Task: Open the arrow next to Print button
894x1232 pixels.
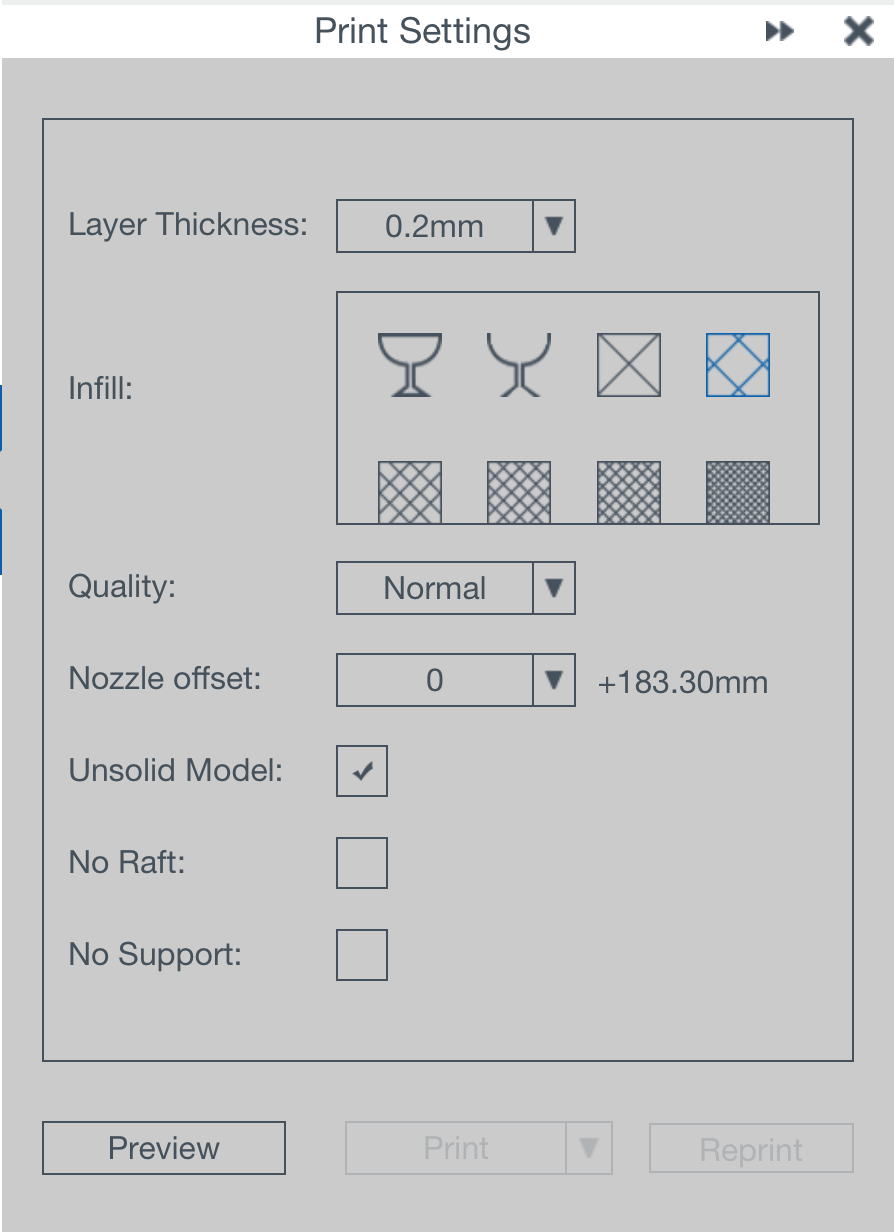Action: tap(589, 1148)
